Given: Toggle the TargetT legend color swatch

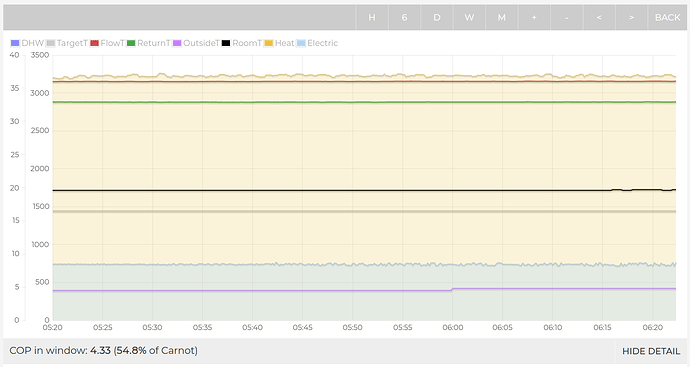Looking at the screenshot, I should [x=51, y=43].
